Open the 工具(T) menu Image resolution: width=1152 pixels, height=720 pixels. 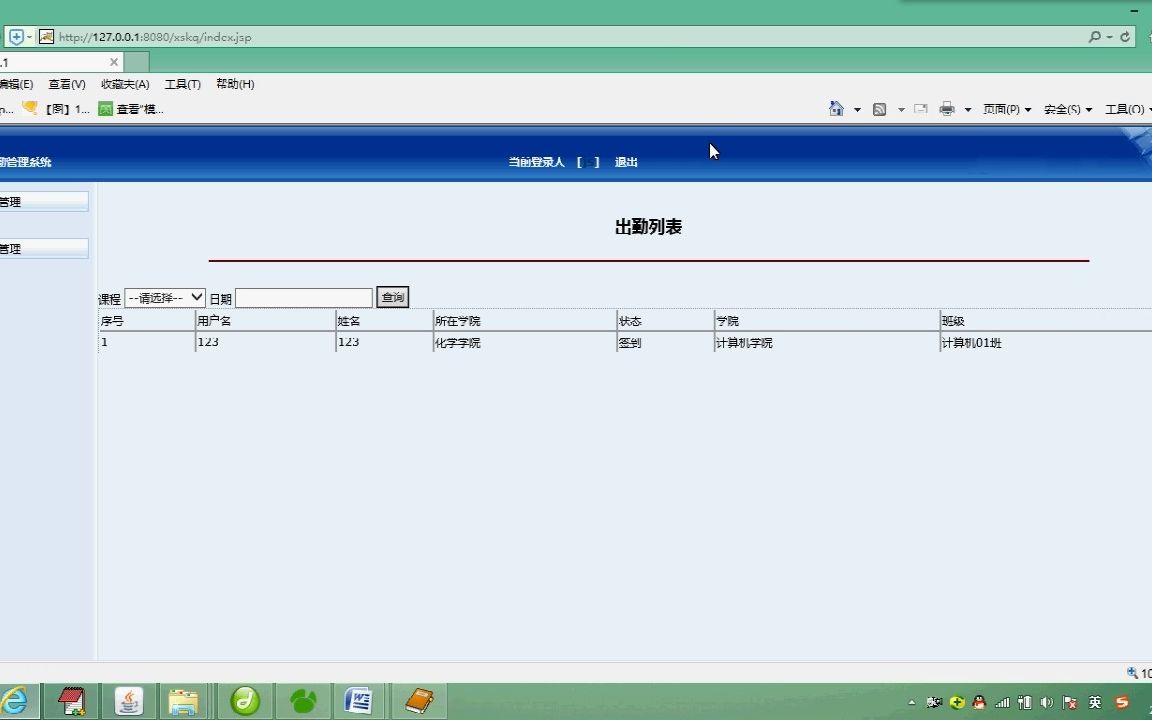pos(181,84)
